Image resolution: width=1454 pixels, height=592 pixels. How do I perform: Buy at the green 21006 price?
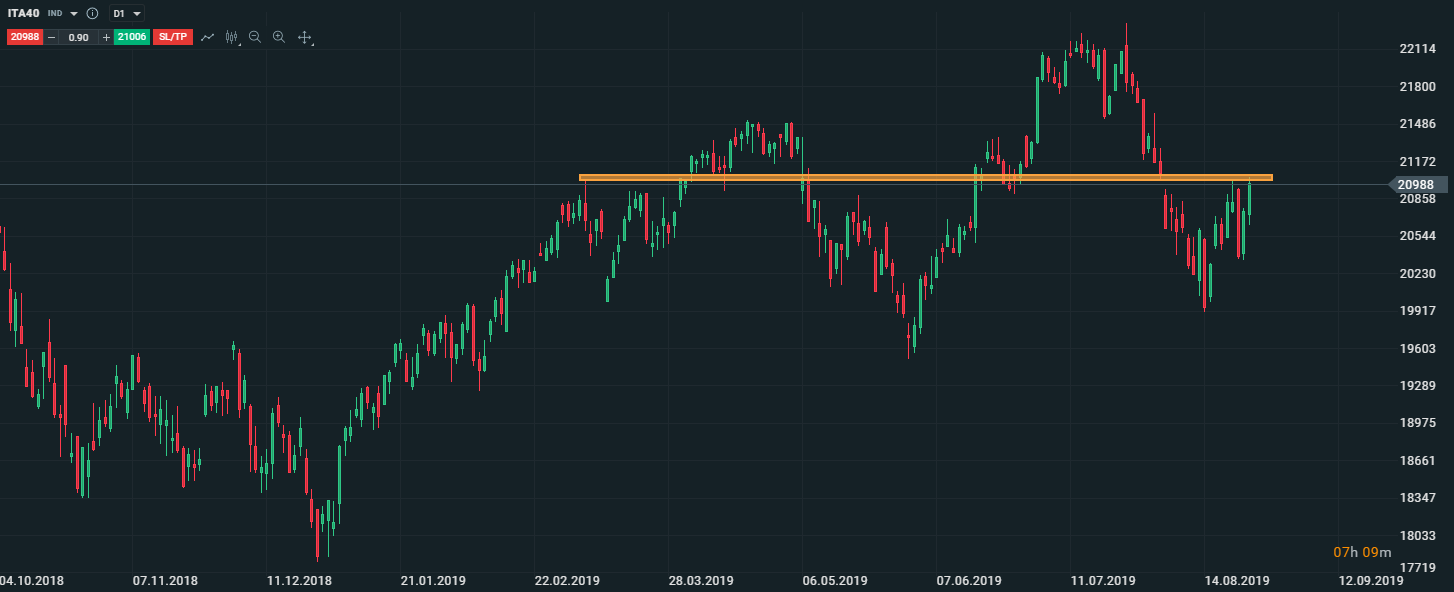click(131, 37)
